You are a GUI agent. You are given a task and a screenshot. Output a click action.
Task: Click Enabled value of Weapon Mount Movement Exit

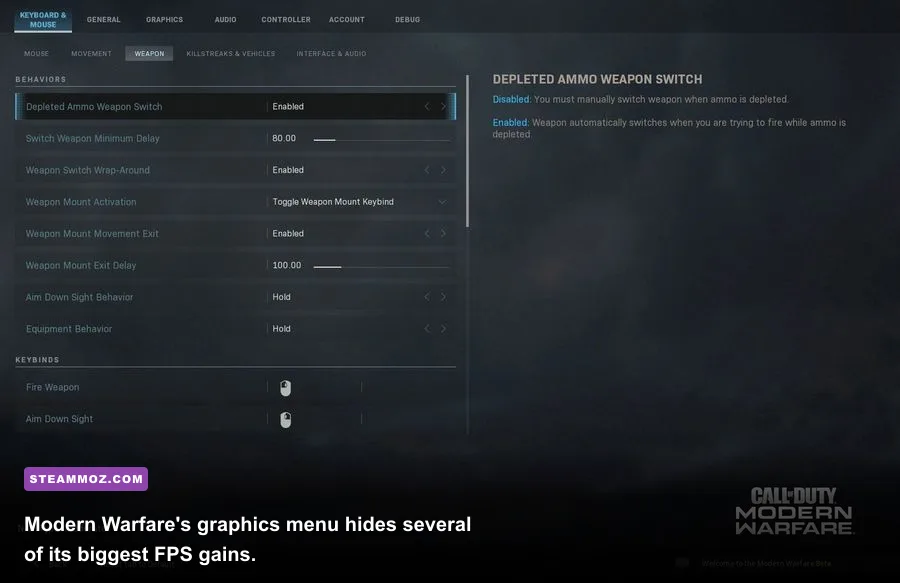[288, 234]
